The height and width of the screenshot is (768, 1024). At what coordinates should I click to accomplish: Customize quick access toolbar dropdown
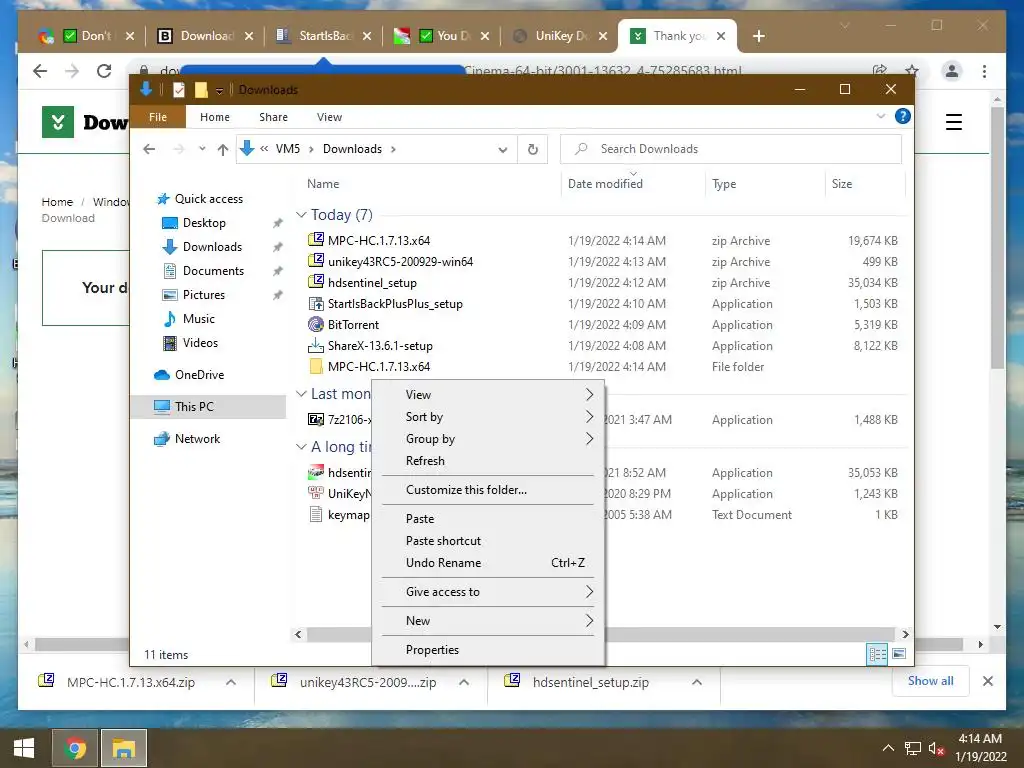(x=219, y=90)
